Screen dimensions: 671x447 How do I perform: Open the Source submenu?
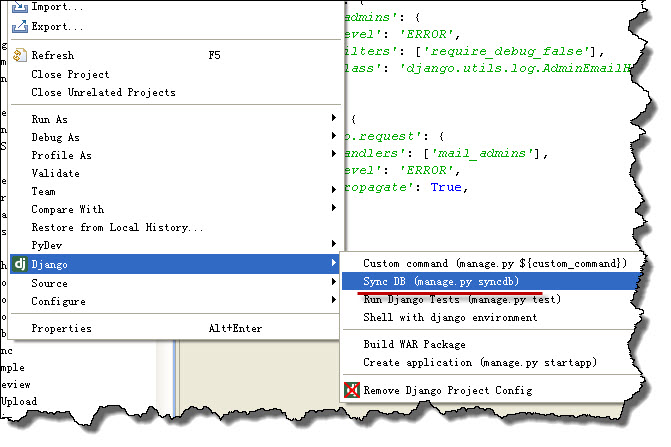(175, 283)
